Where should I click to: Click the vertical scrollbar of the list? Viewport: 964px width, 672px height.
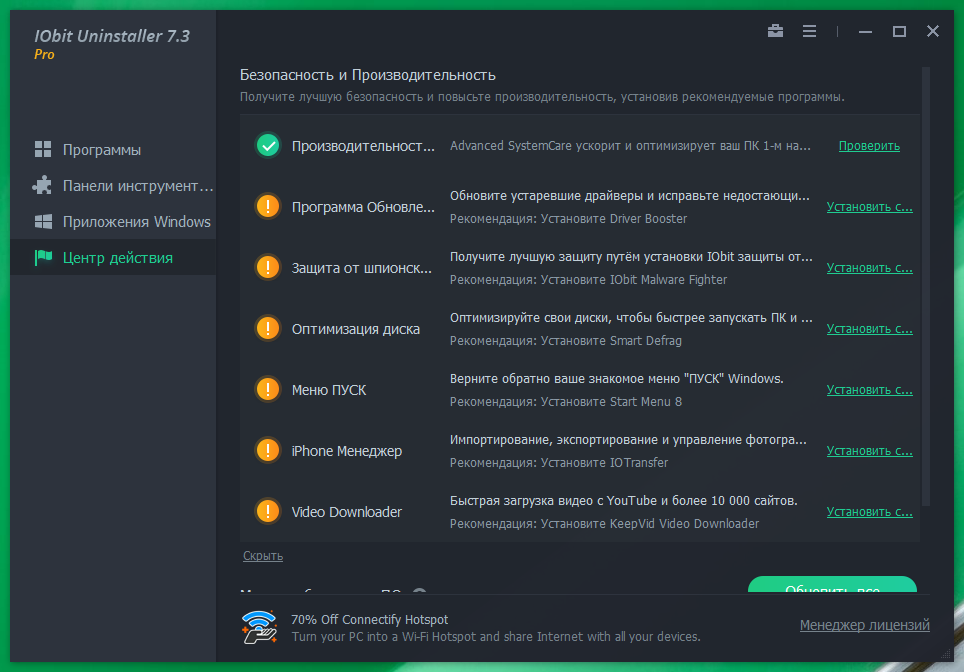pyautogui.click(x=926, y=286)
